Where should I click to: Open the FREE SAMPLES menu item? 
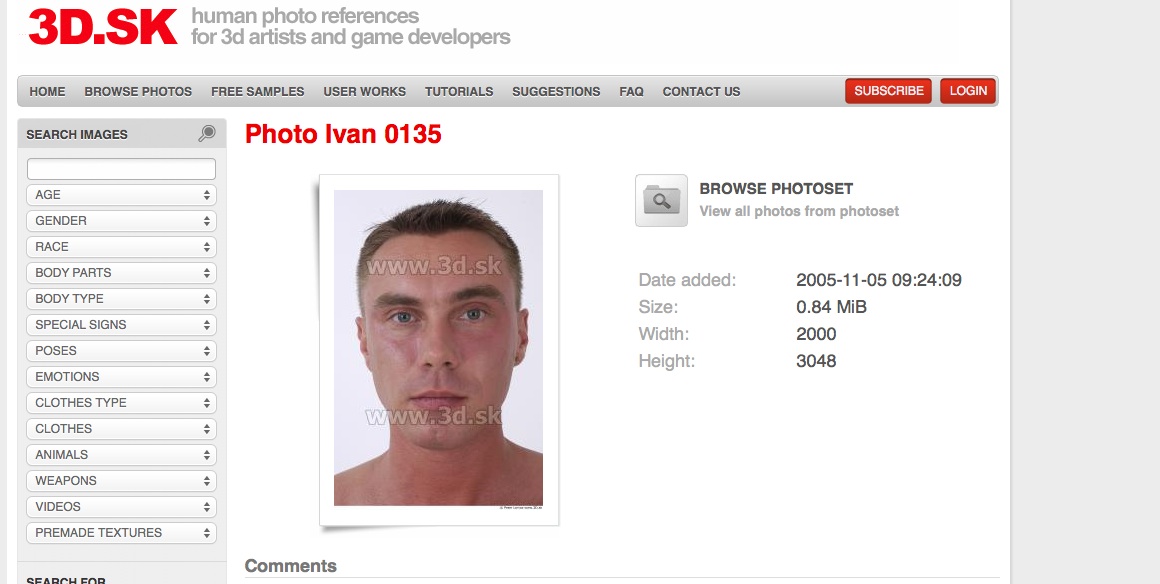click(x=257, y=92)
